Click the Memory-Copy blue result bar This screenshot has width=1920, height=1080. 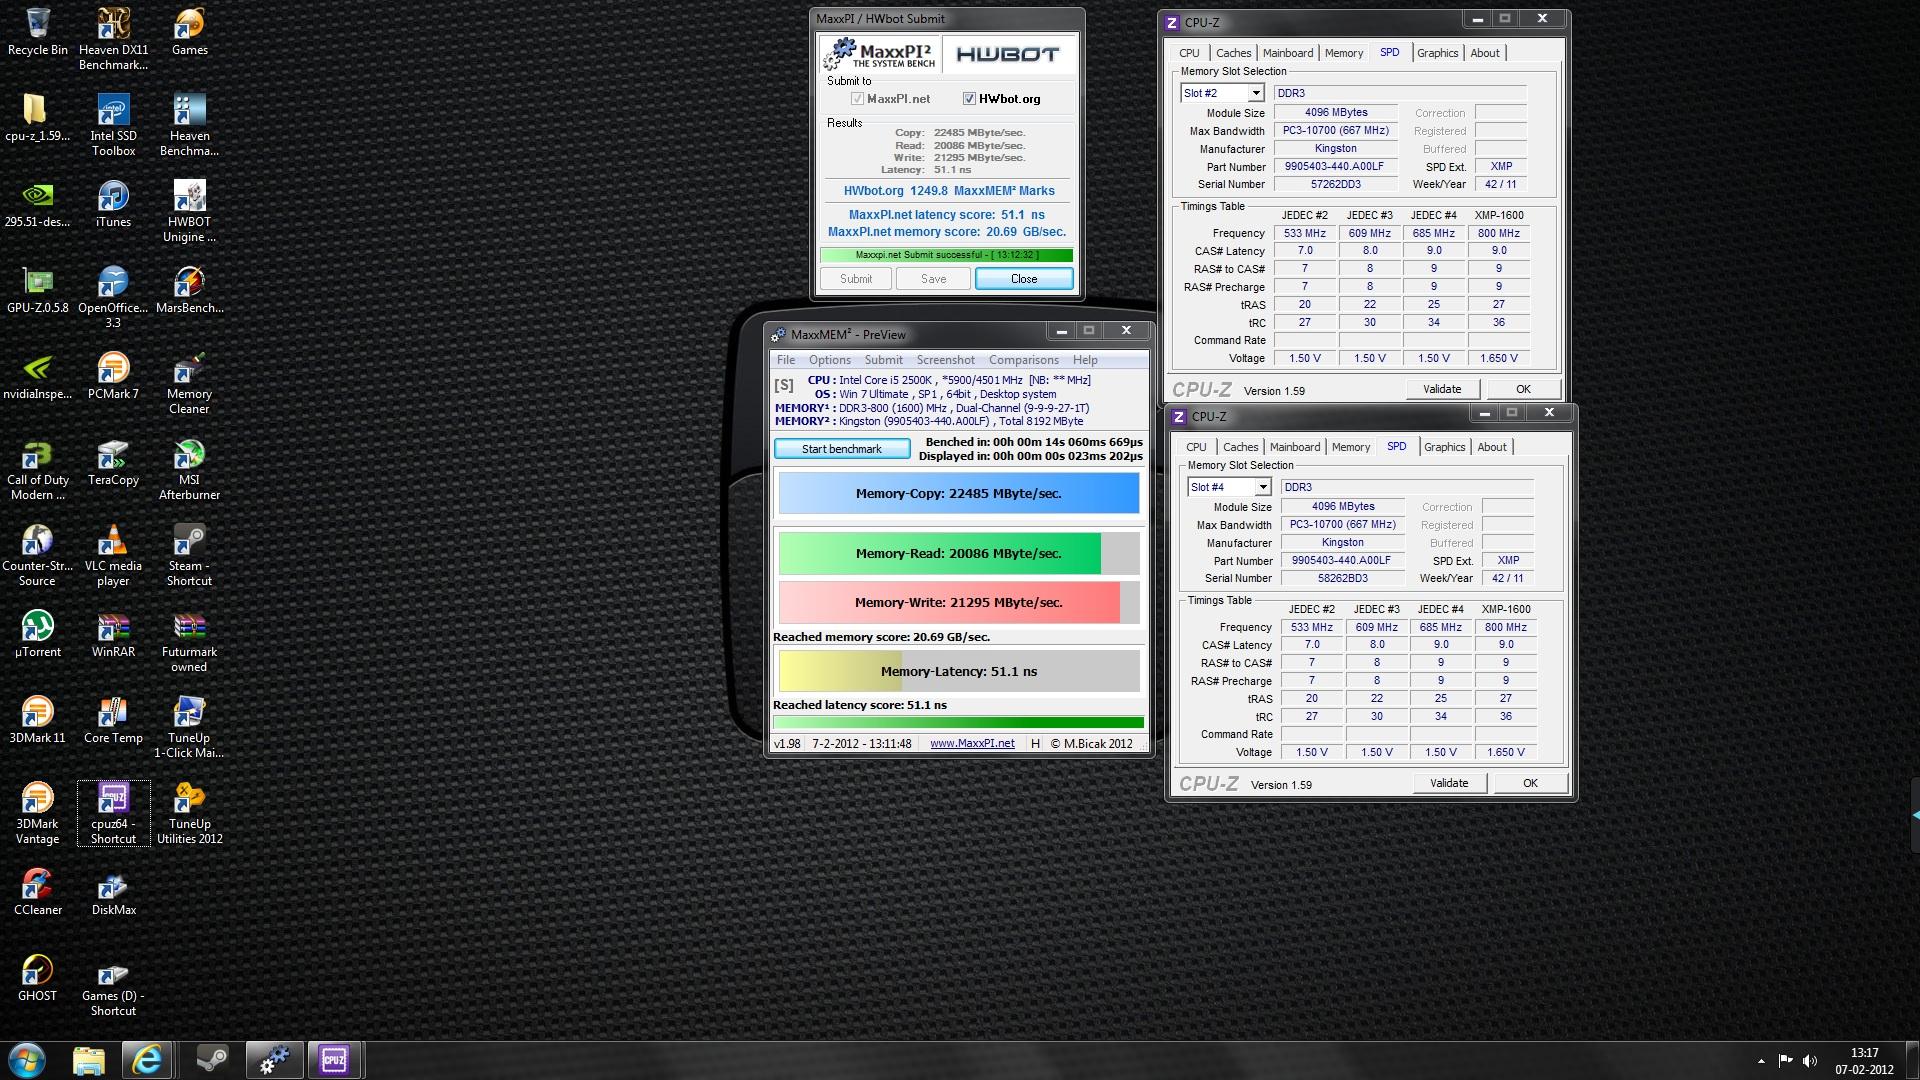point(959,493)
